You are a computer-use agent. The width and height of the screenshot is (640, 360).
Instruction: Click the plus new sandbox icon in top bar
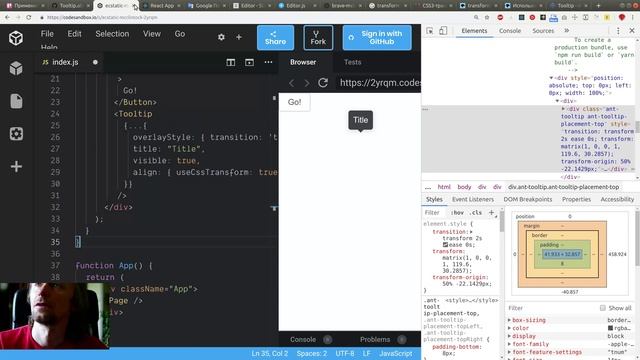239,37
